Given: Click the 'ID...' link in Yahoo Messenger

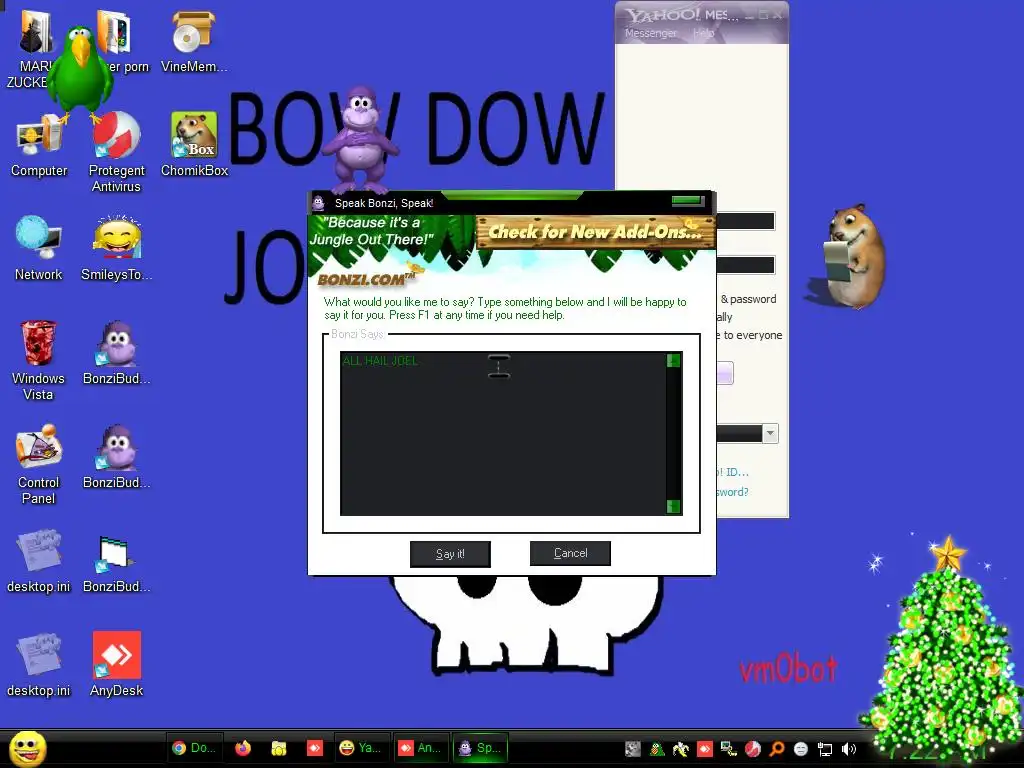Looking at the screenshot, I should click(733, 472).
